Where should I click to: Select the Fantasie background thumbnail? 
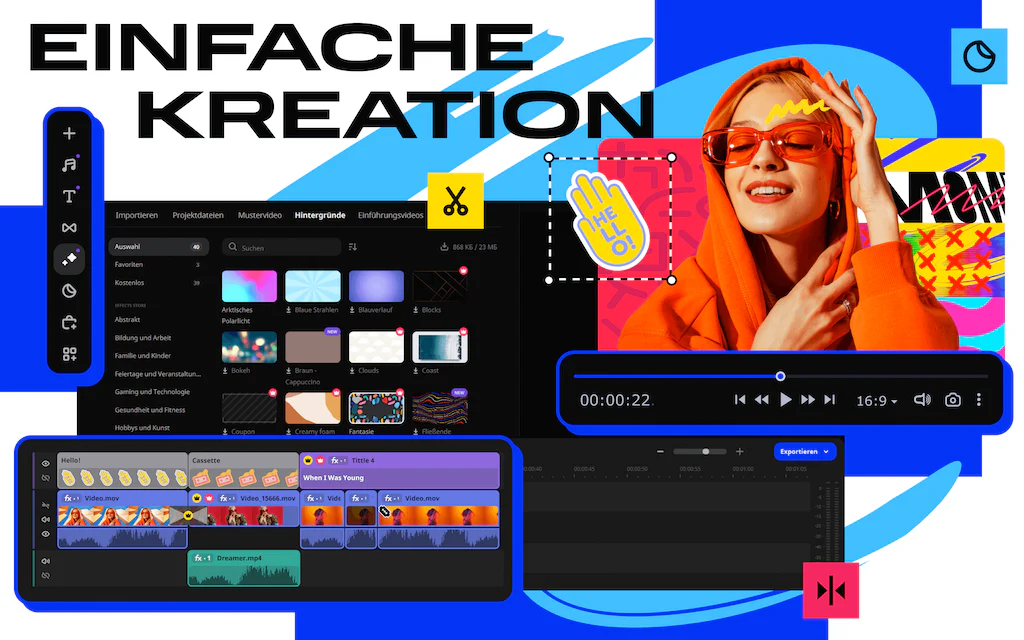[376, 408]
